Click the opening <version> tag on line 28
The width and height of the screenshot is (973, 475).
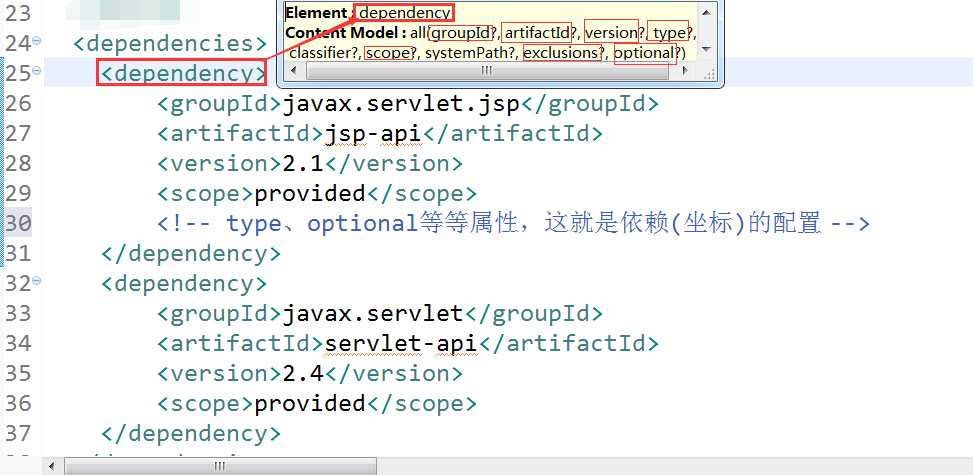219,164
